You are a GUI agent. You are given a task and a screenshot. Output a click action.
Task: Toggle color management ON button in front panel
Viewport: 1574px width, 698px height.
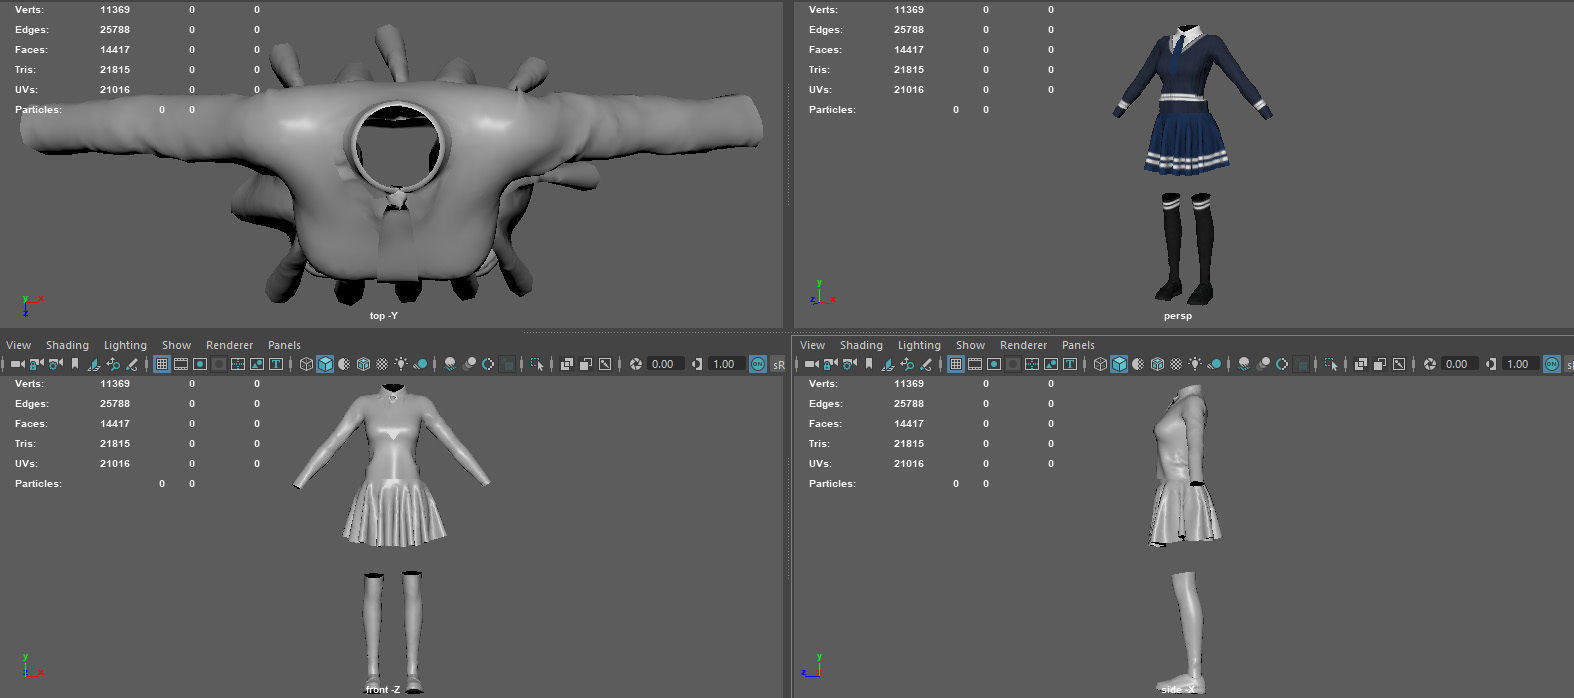[x=758, y=364]
